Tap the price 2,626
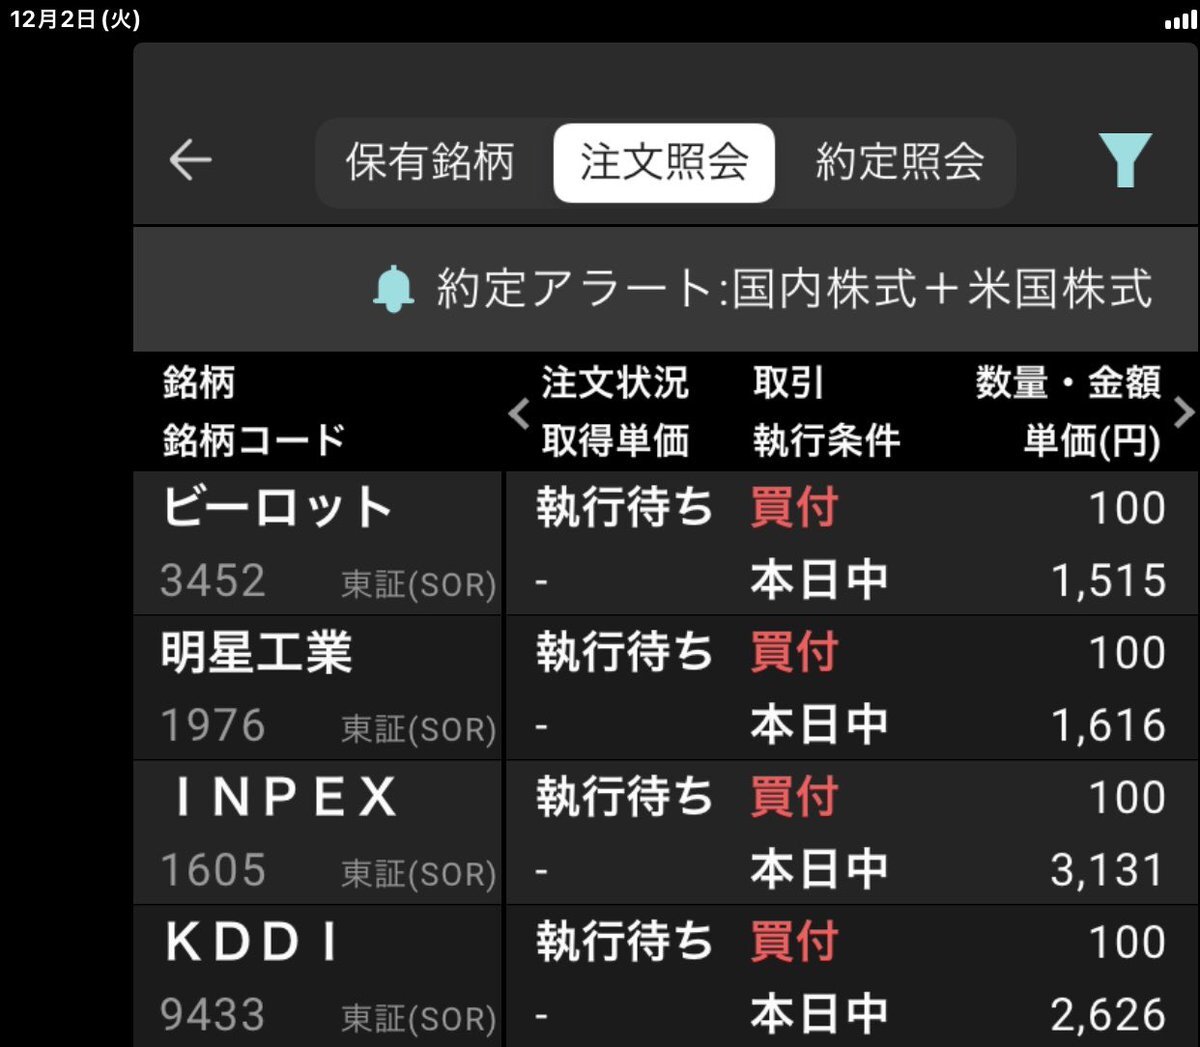Viewport: 1200px width, 1047px height. click(x=1108, y=1016)
